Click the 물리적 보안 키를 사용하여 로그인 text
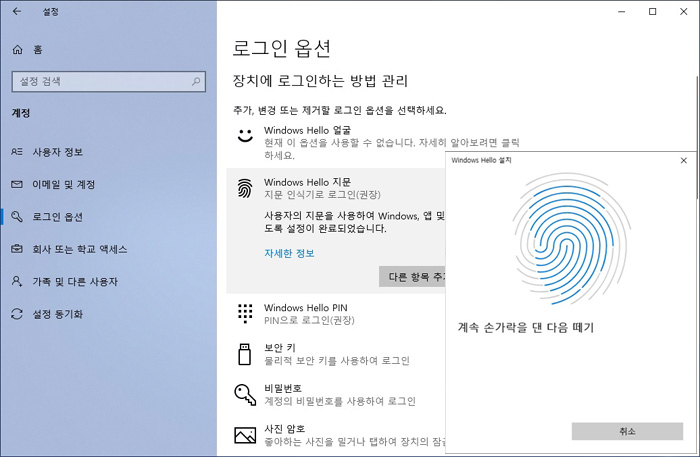Screen dimensions: 700x457 click(x=337, y=361)
